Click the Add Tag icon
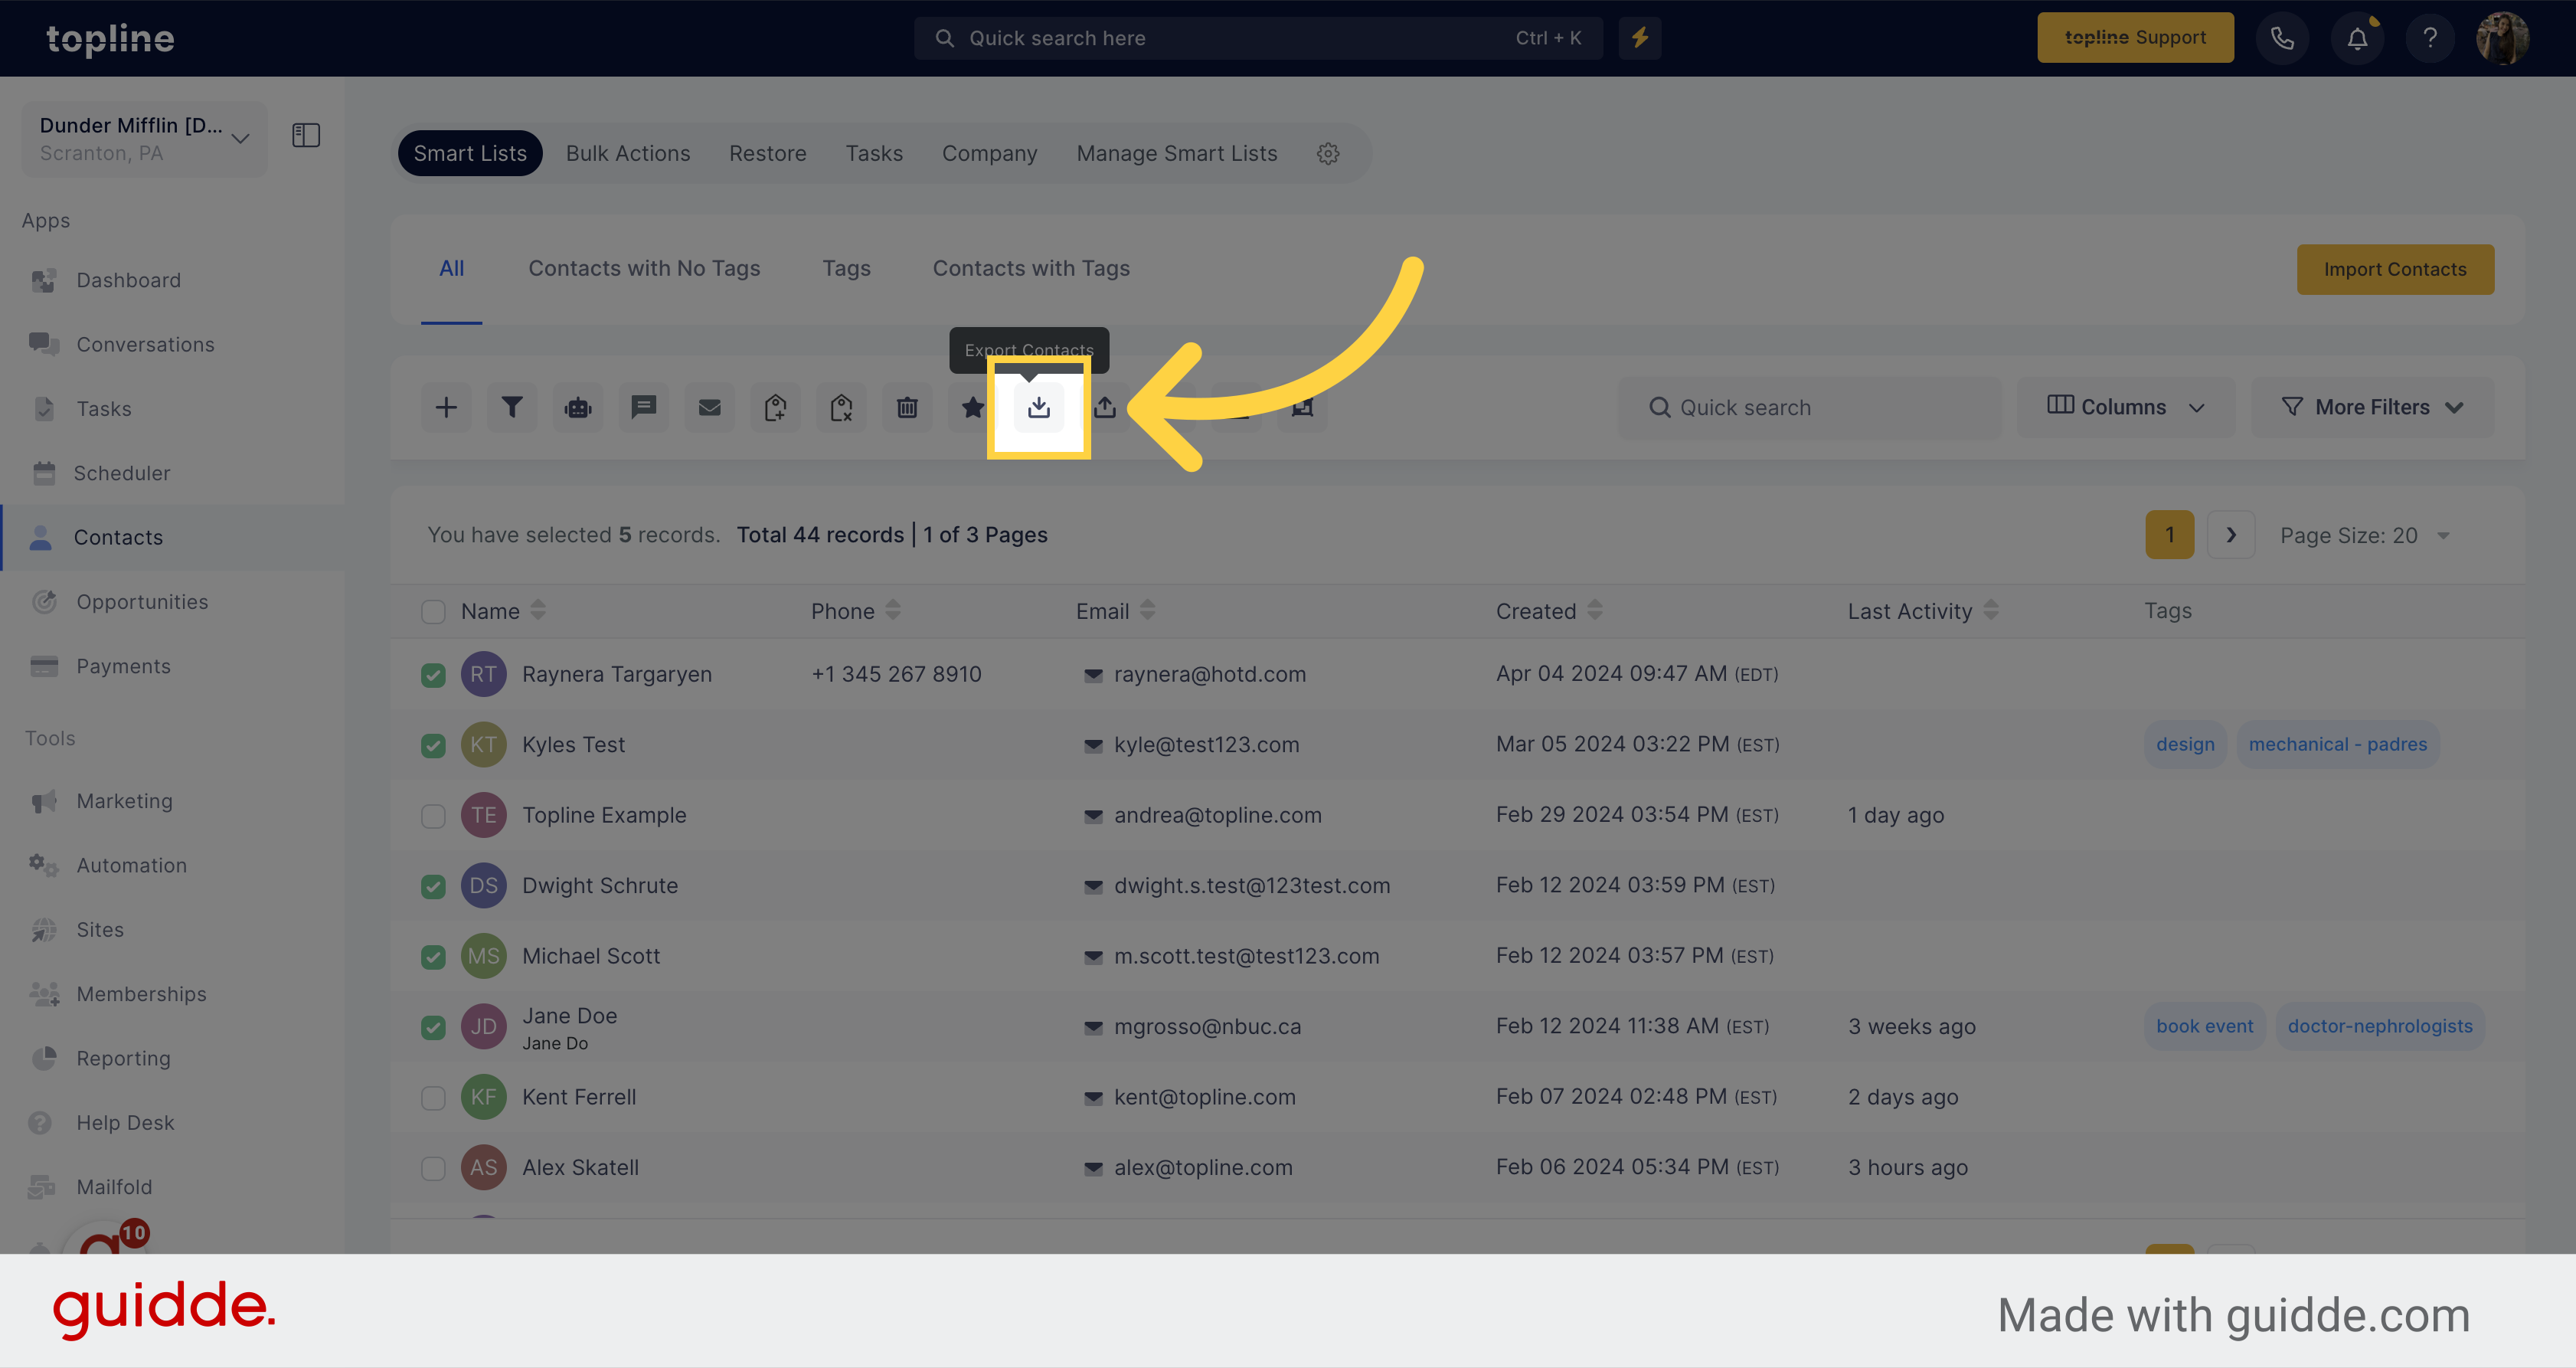This screenshot has height=1368, width=2576. click(775, 407)
